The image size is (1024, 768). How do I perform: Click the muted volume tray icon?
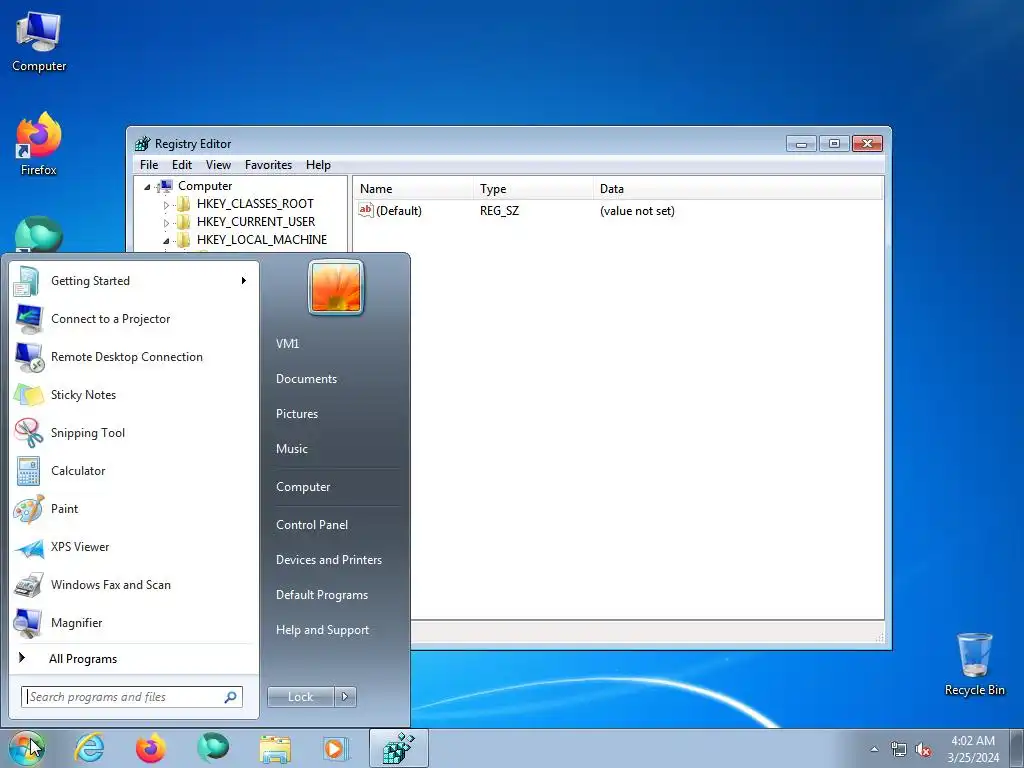[x=923, y=749]
